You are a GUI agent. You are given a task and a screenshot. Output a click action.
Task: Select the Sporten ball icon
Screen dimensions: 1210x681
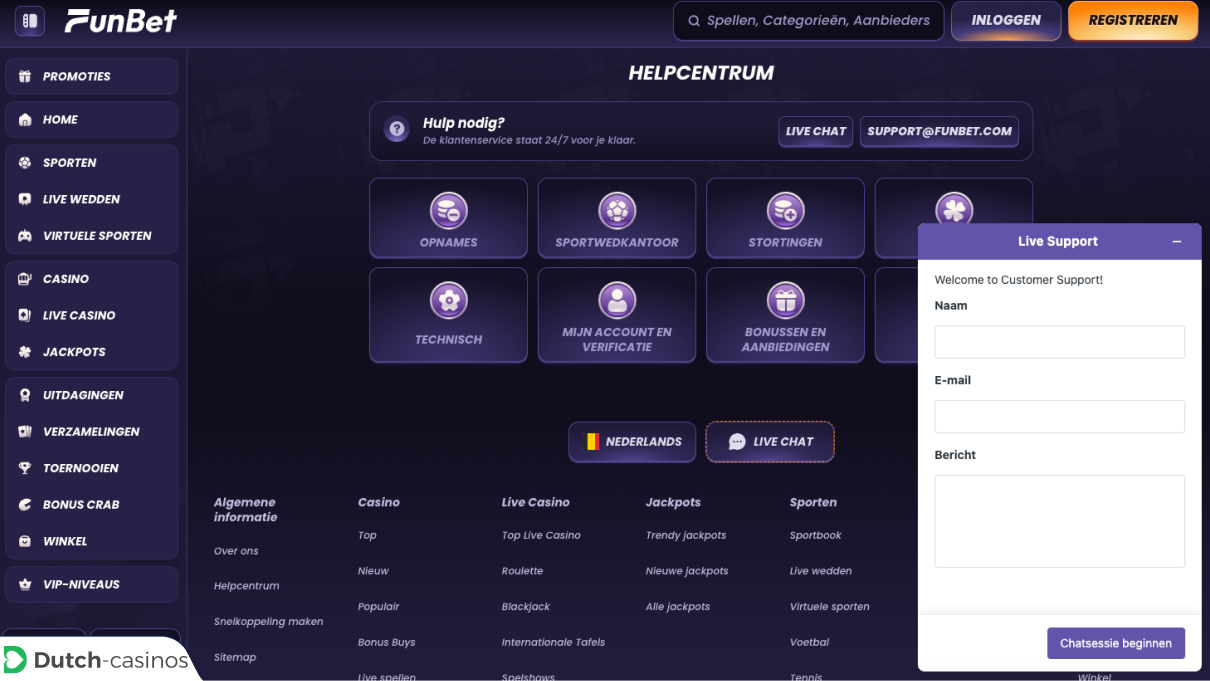coord(25,162)
